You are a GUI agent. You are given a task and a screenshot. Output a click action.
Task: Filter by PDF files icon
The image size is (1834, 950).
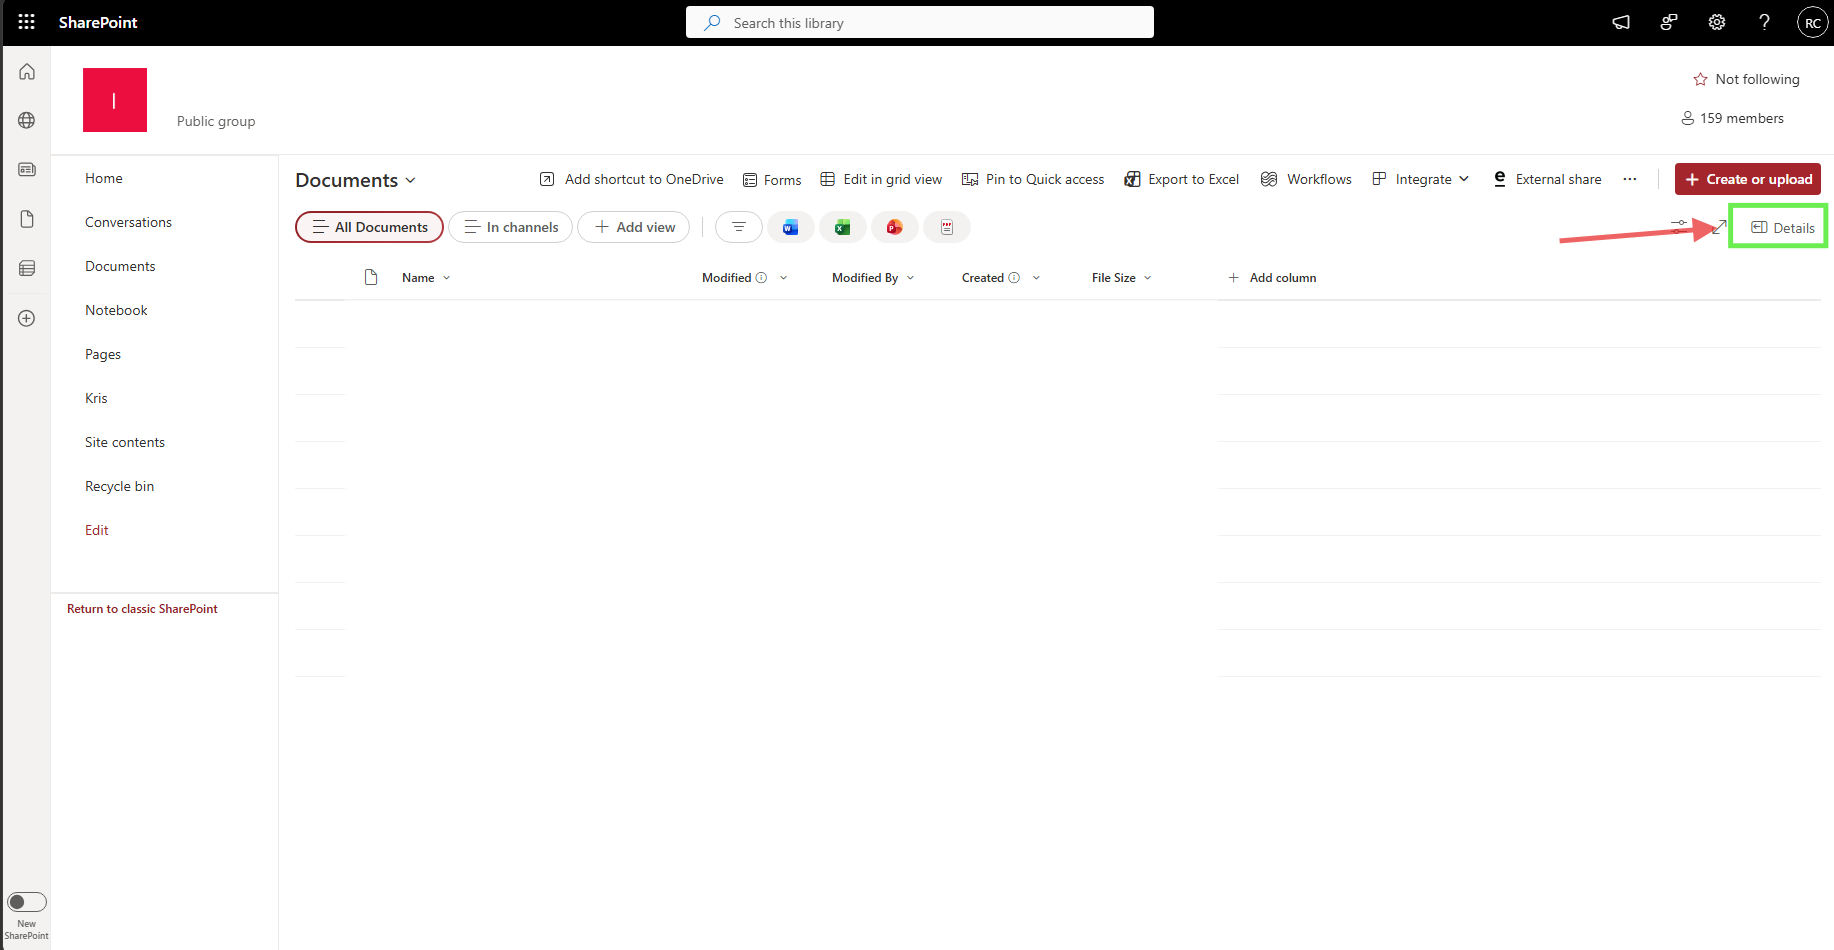947,227
